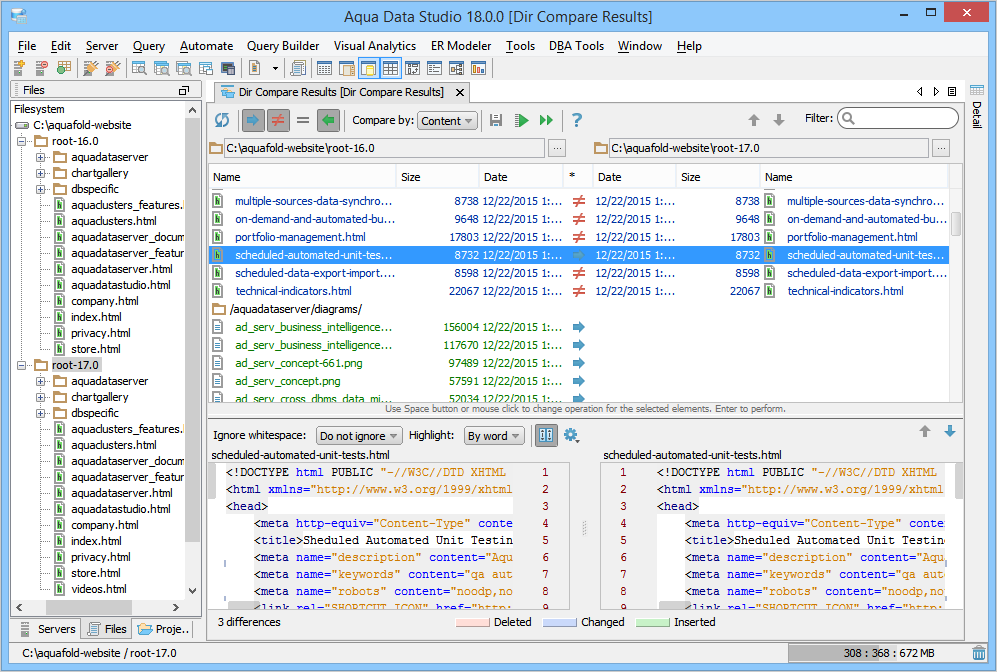Screen dimensions: 997x672
Task: Click browse button for the root-16.0 path
Action: (557, 148)
